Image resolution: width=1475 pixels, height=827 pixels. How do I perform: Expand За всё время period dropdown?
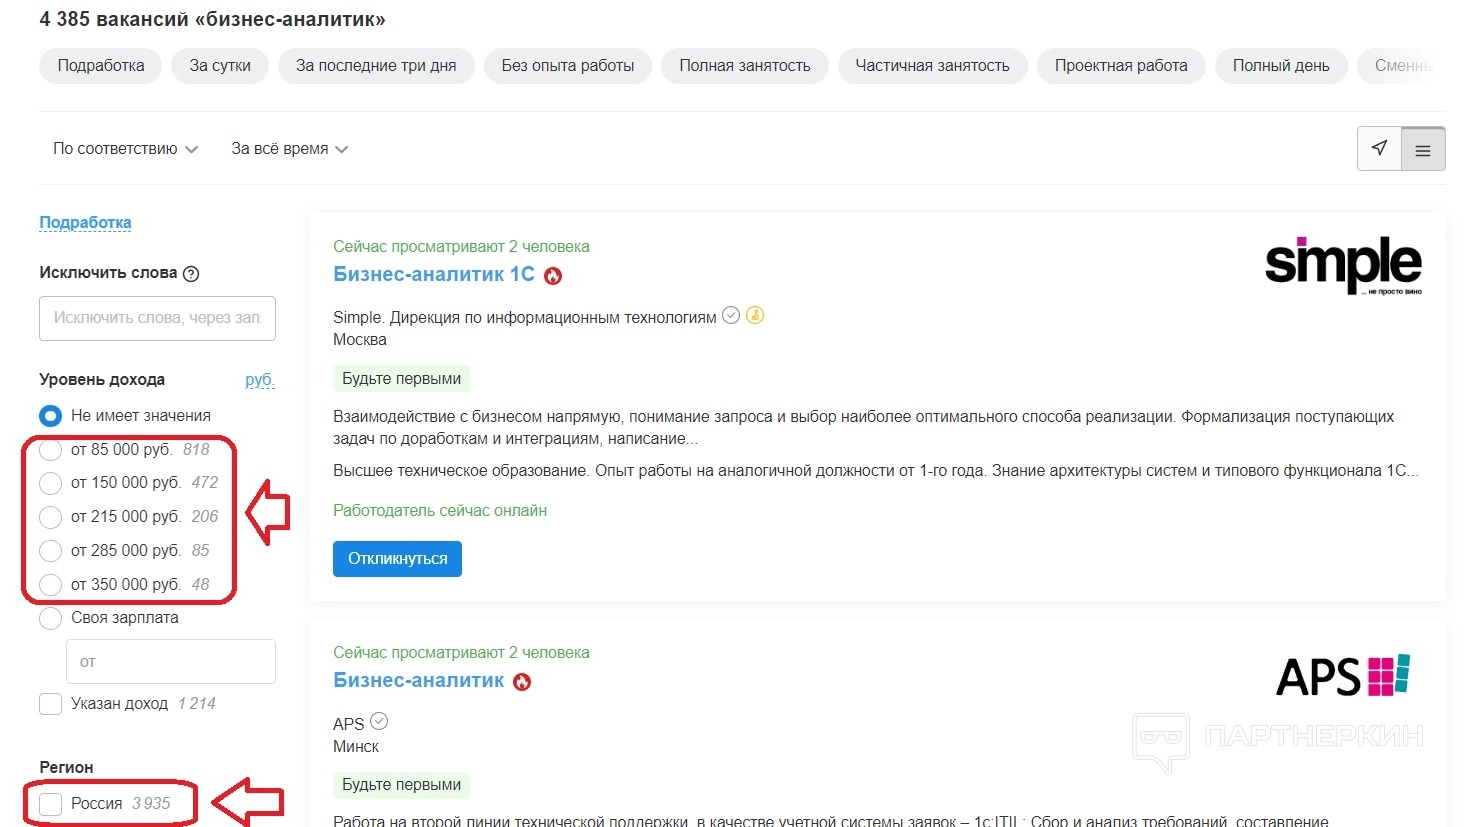(289, 149)
